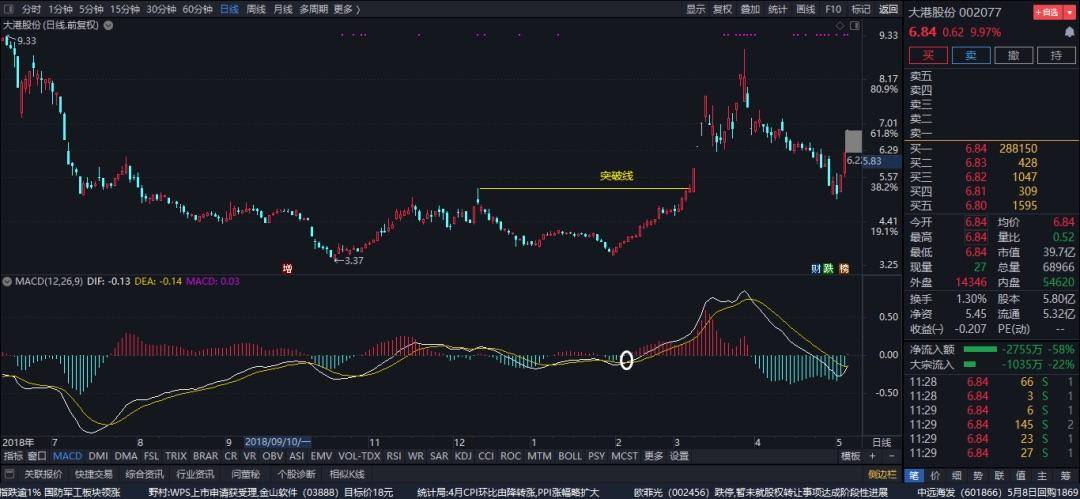Open the 个股诊断 stock diagnosis tab
This screenshot has height=499, width=1080.
[x=296, y=474]
